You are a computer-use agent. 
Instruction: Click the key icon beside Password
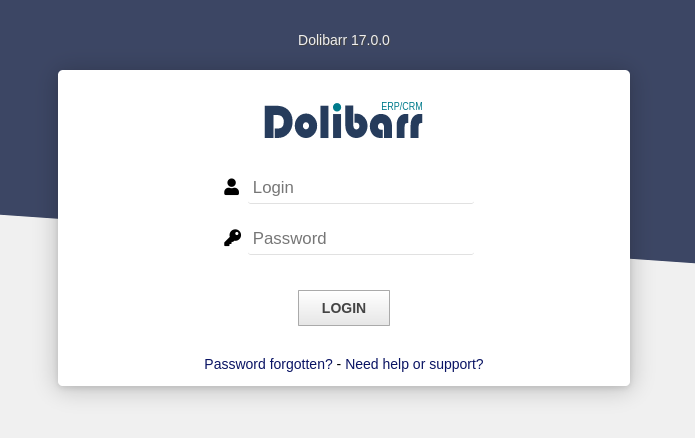tap(233, 238)
